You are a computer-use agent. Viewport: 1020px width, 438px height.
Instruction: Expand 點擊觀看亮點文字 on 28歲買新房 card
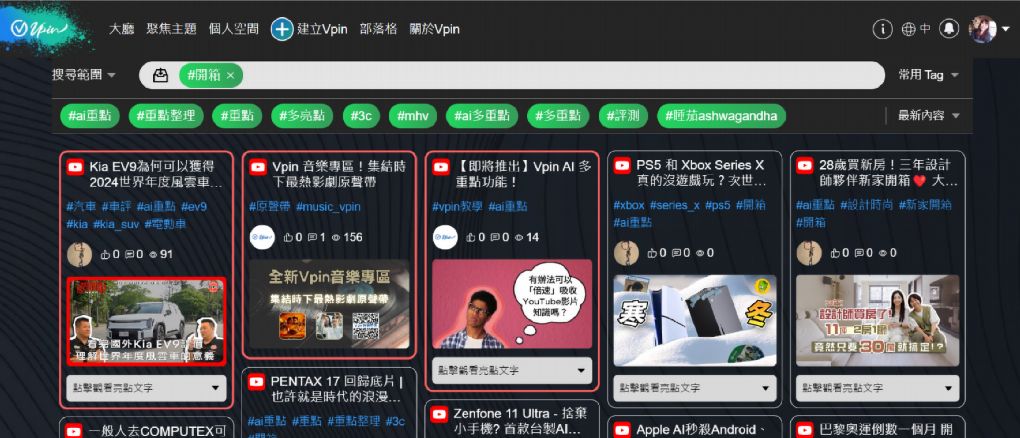pos(878,388)
